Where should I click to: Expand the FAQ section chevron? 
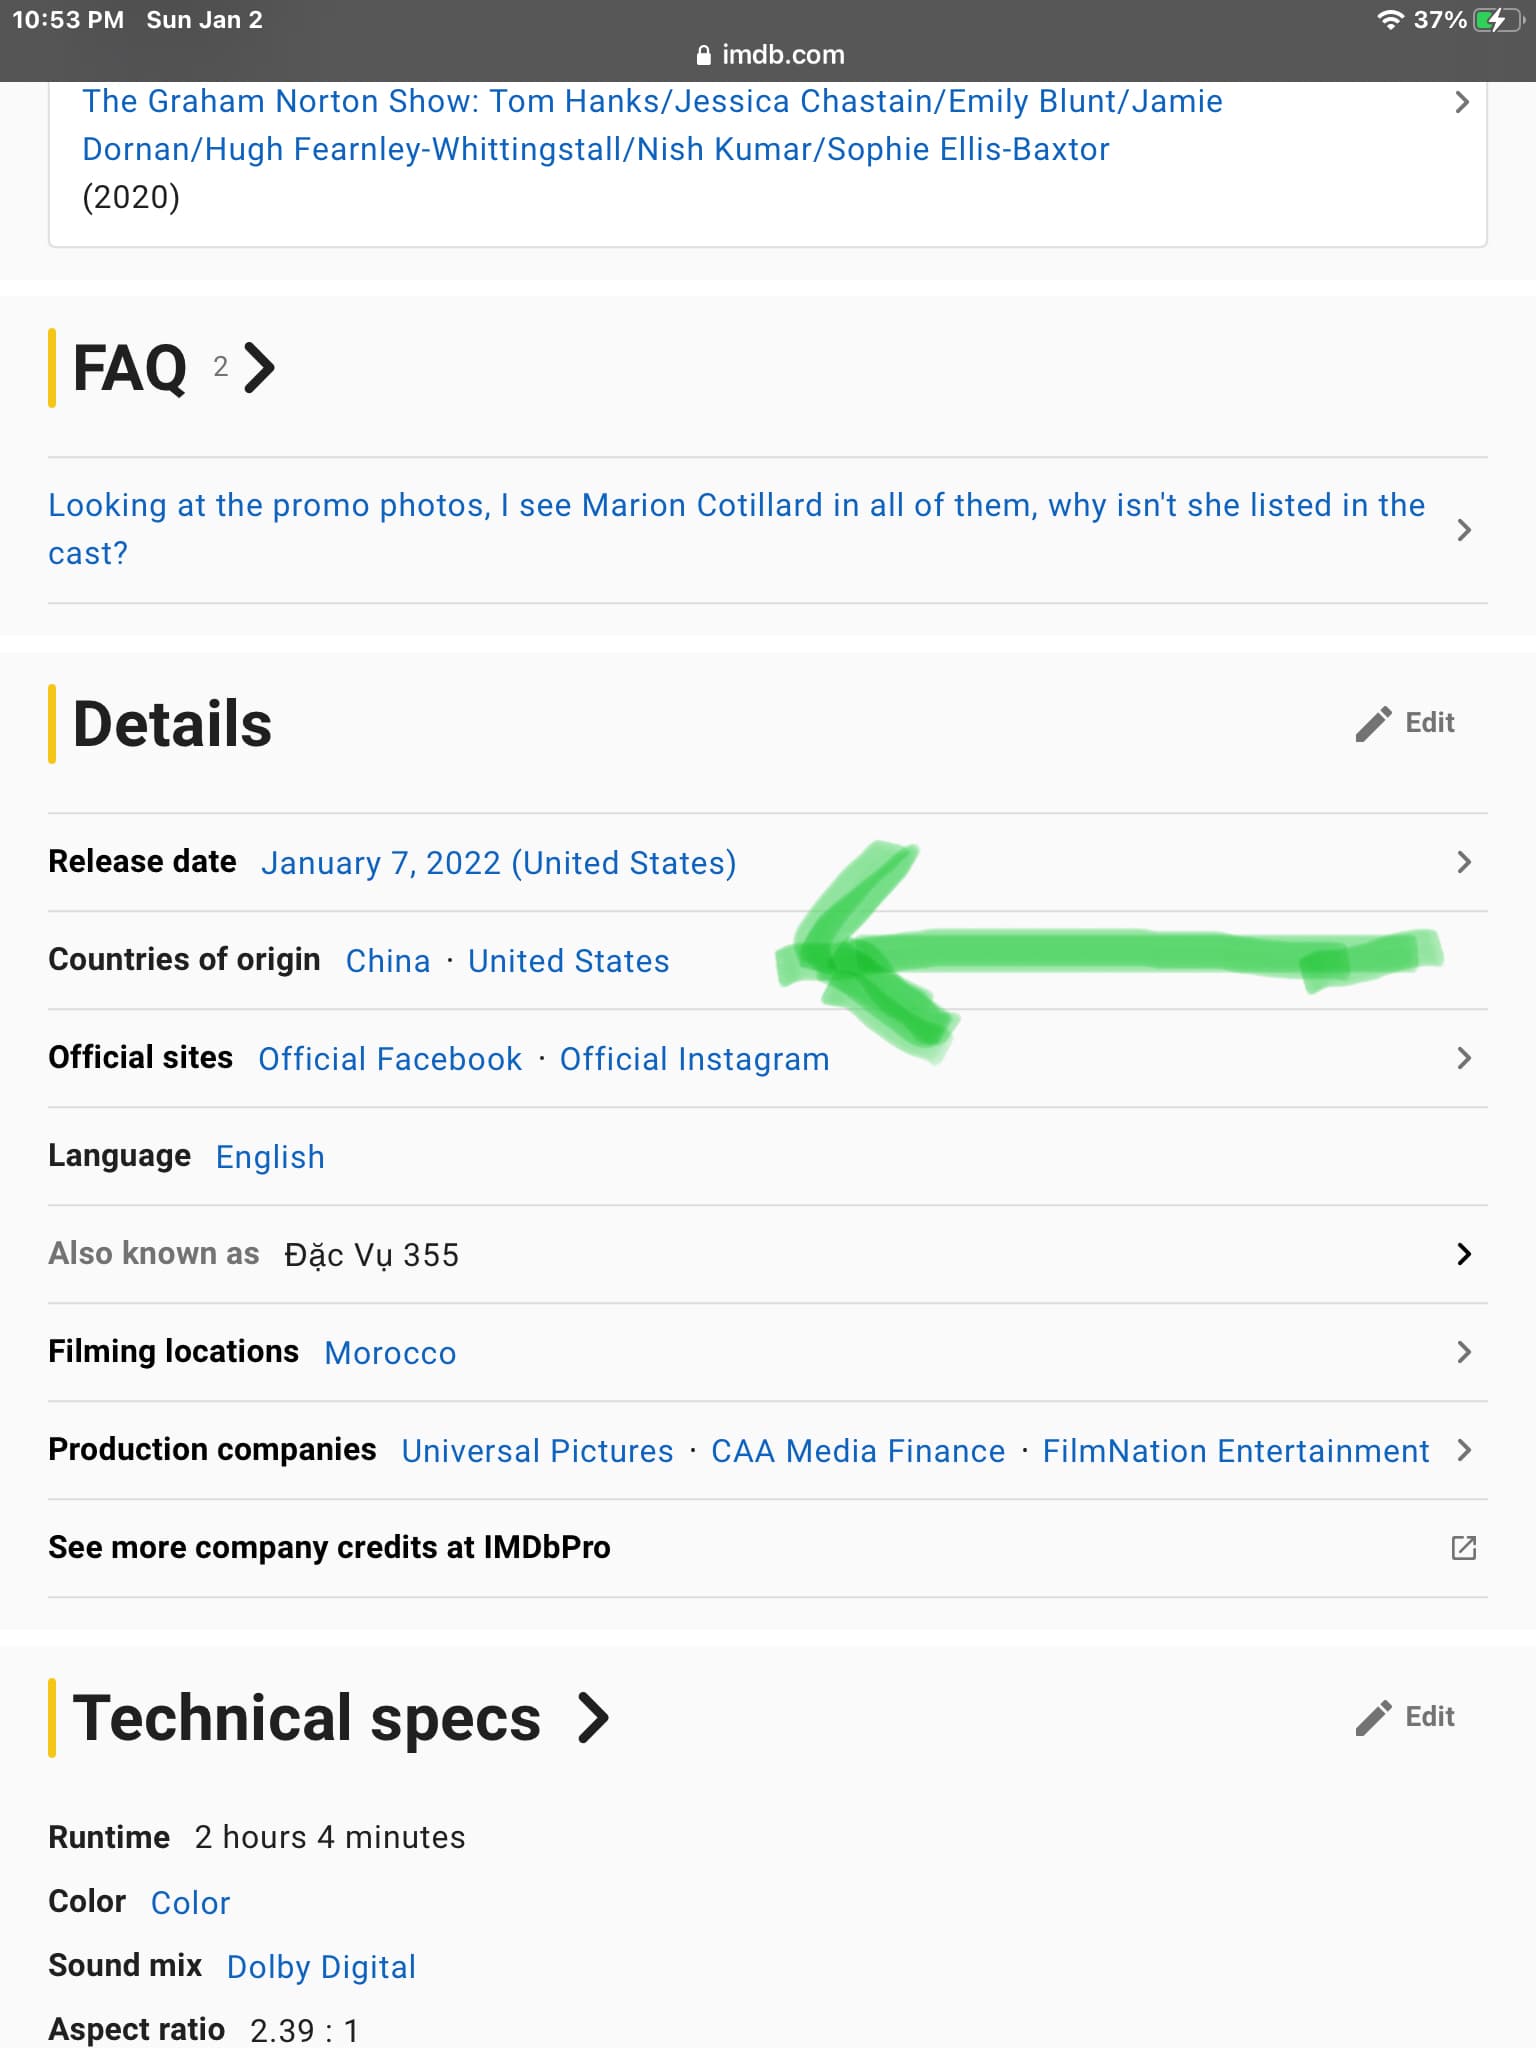[x=259, y=368]
